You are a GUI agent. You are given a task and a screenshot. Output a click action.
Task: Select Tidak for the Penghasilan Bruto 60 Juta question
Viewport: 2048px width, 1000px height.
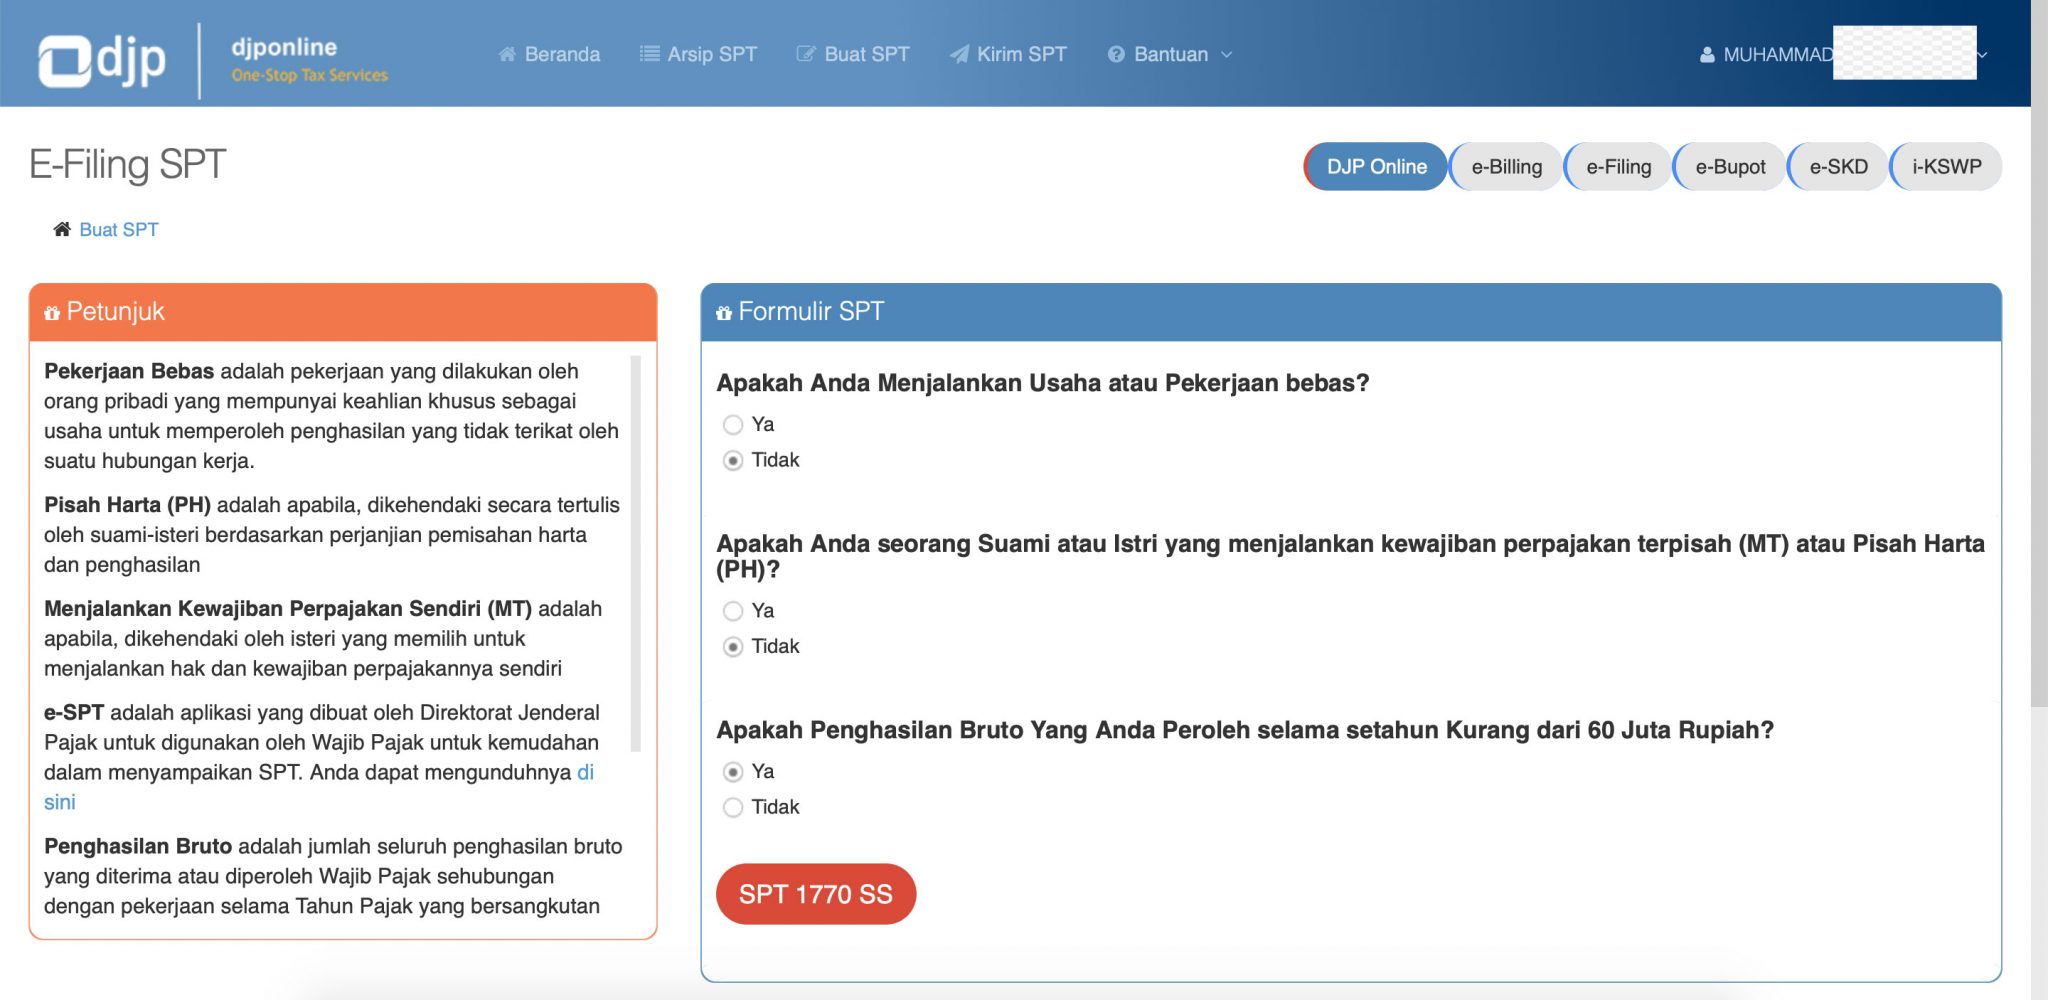732,806
